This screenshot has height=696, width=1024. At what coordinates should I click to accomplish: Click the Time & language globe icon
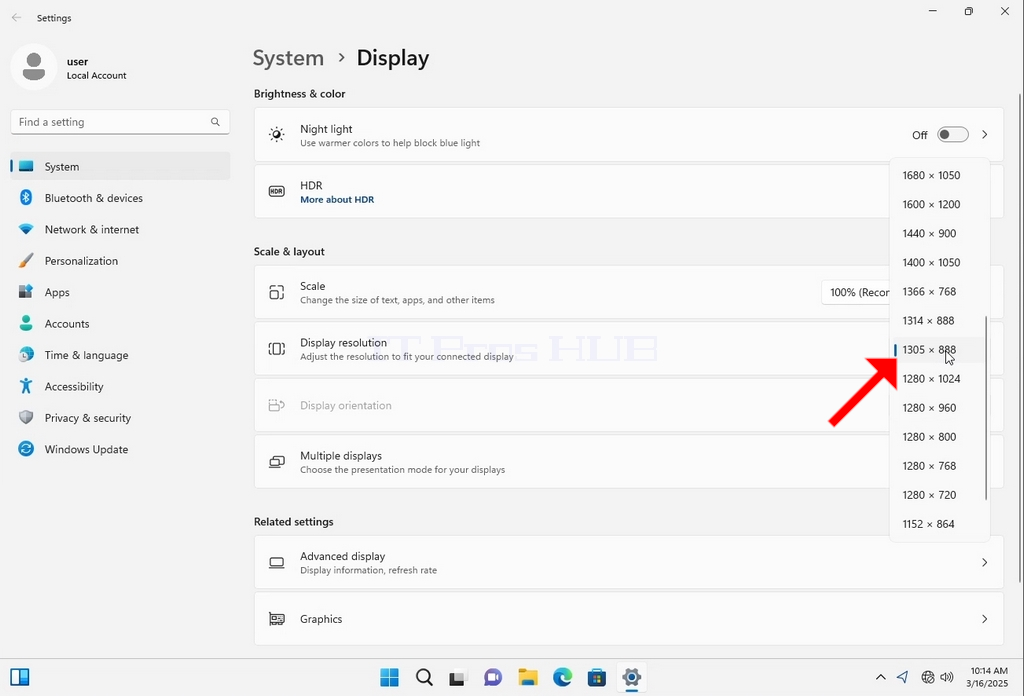coord(26,355)
